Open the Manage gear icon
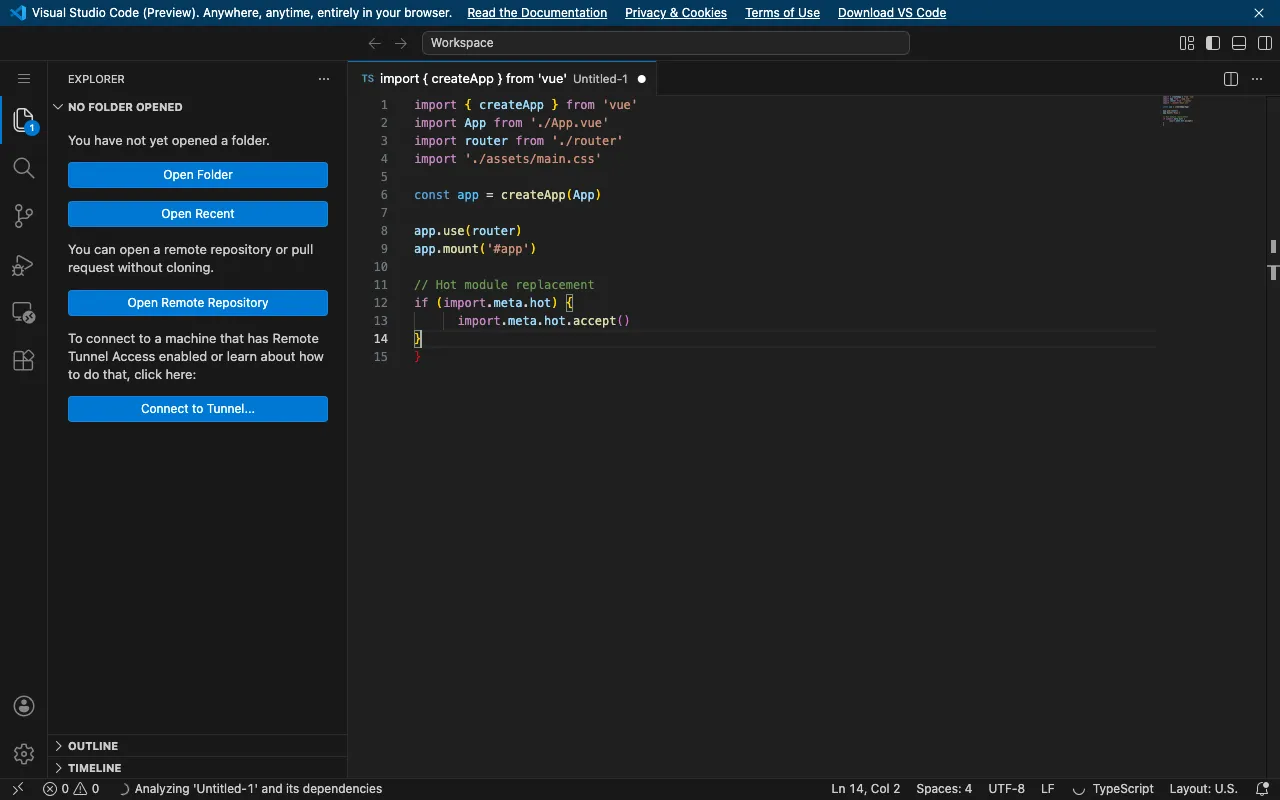Screen dimensions: 1280x800 tap(24, 754)
